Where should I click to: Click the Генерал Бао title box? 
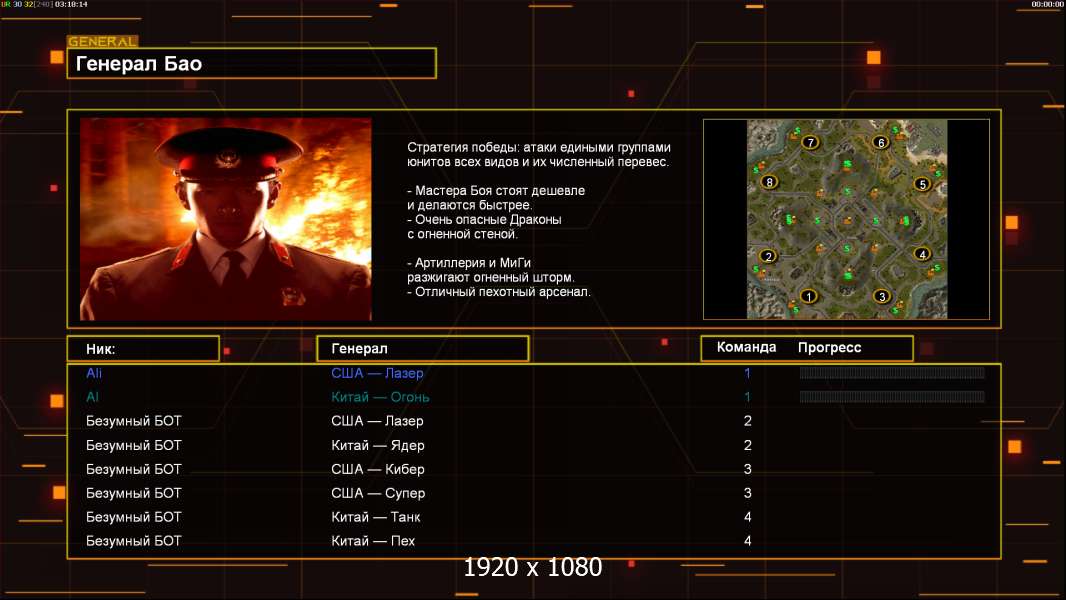tap(252, 63)
